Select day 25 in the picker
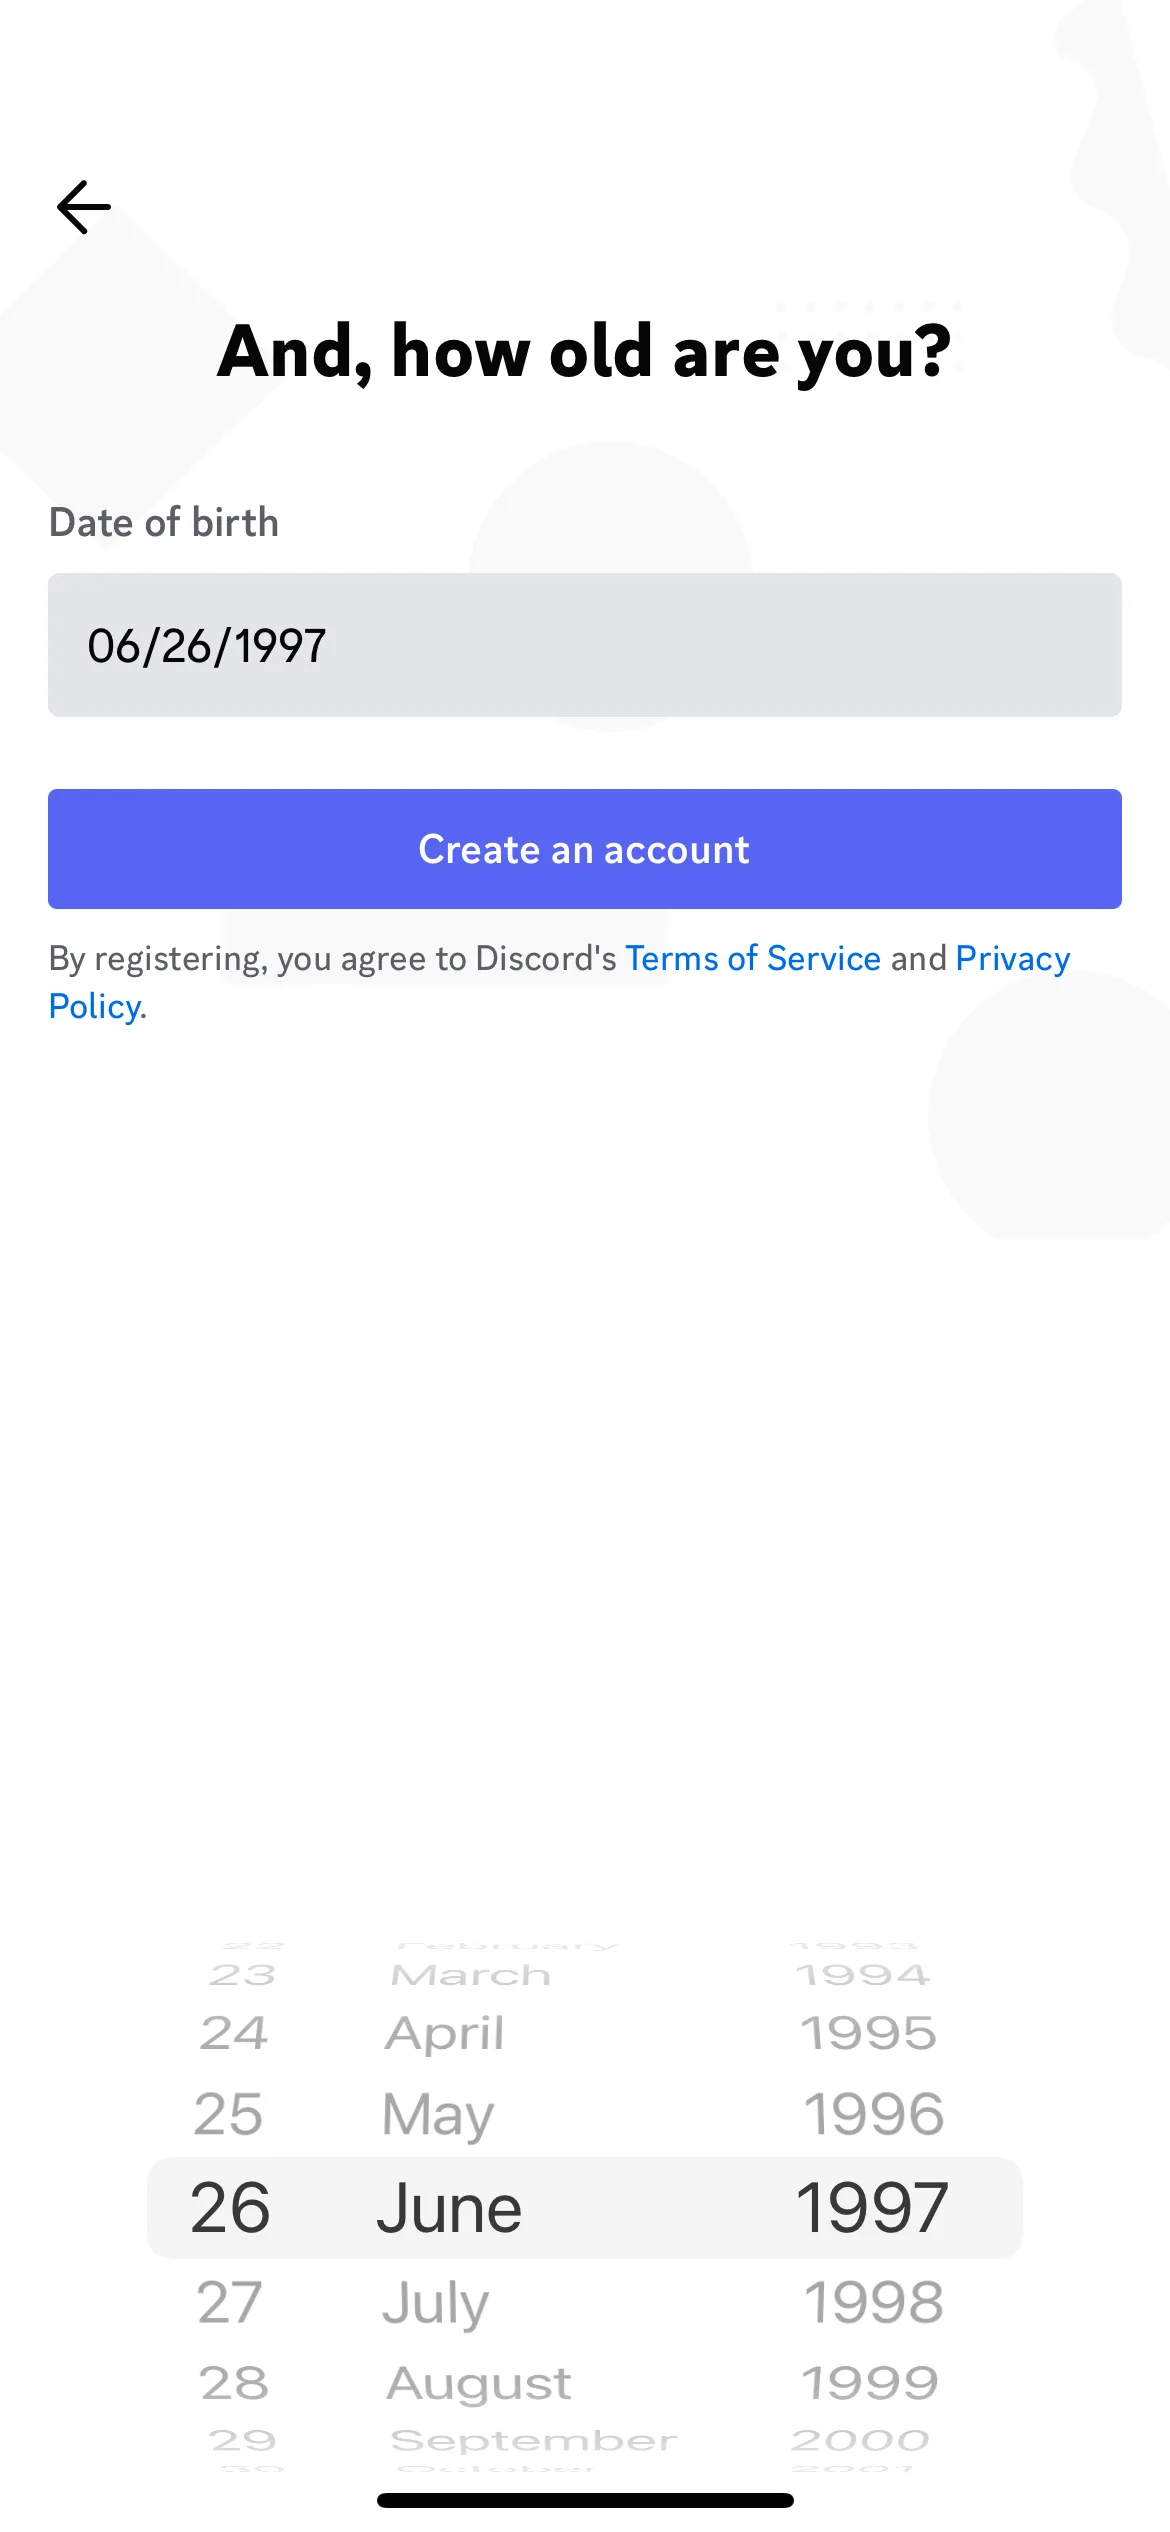This screenshot has width=1170, height=2532. 229,2114
